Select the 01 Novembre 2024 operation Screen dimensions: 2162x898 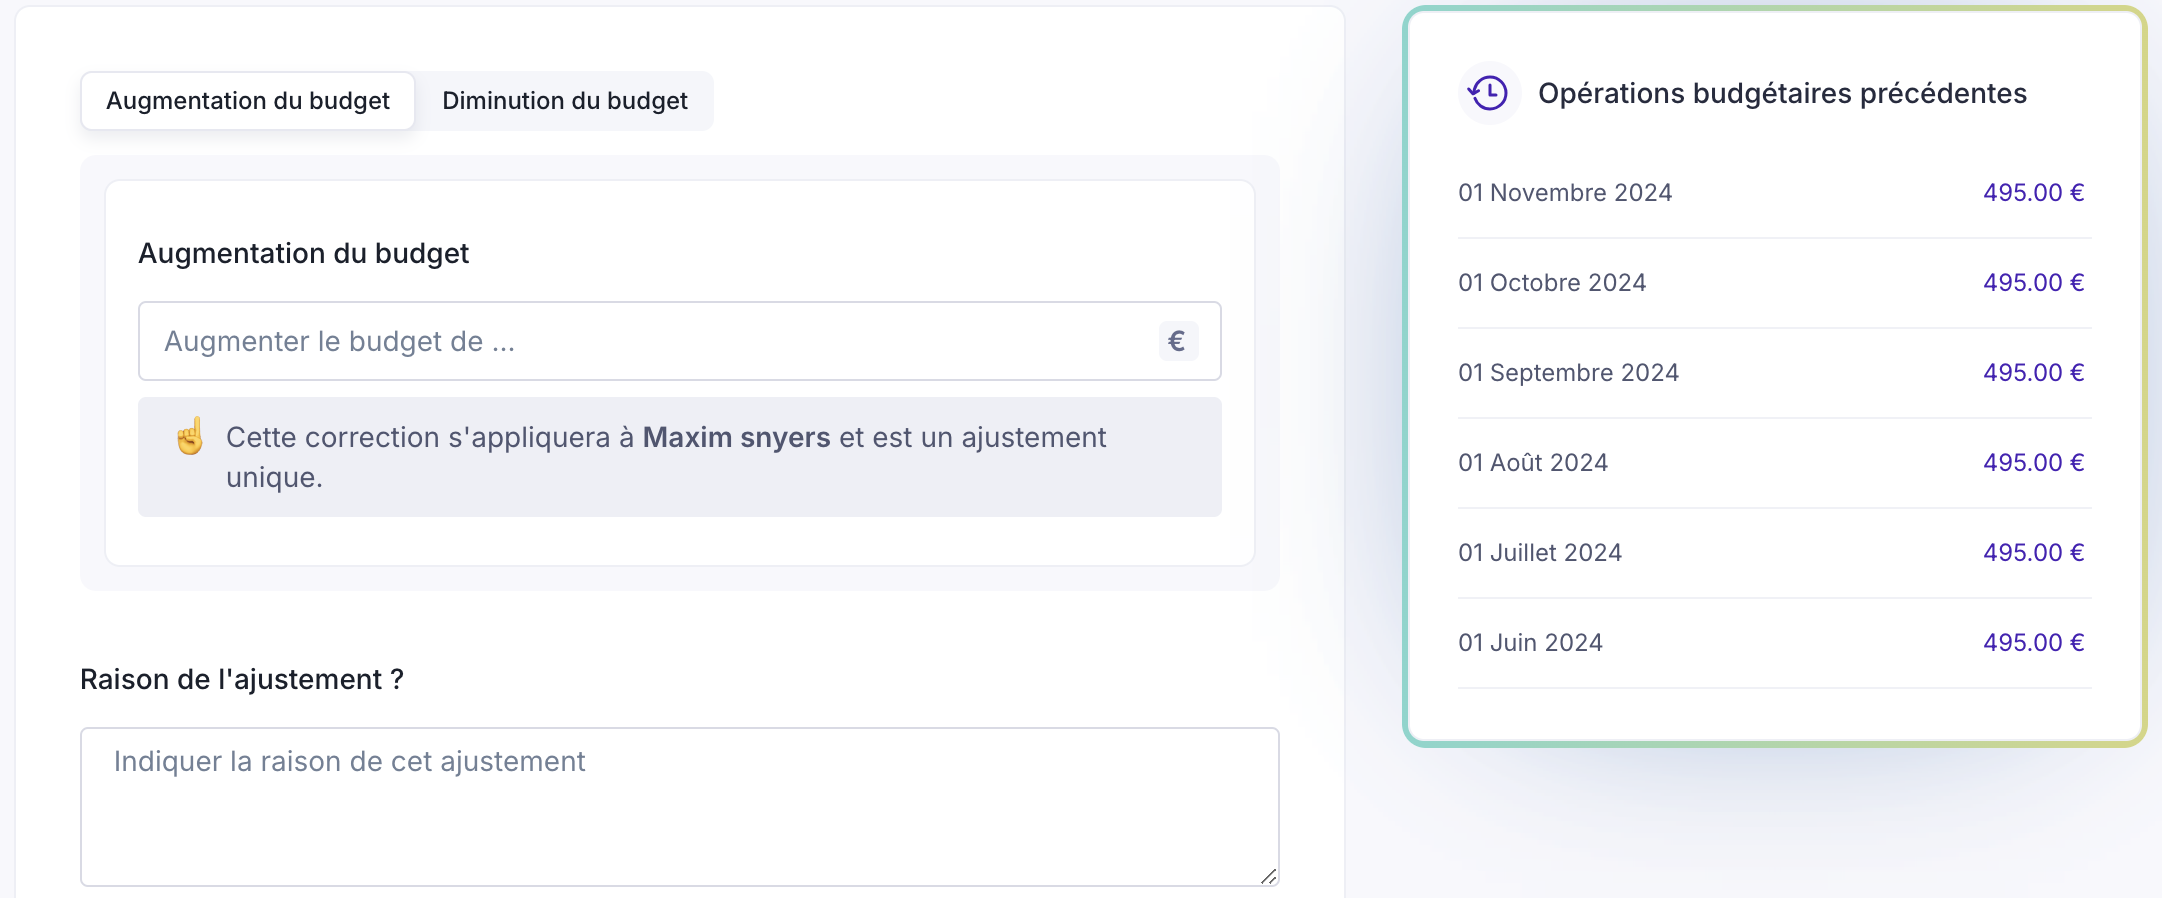pos(1565,193)
